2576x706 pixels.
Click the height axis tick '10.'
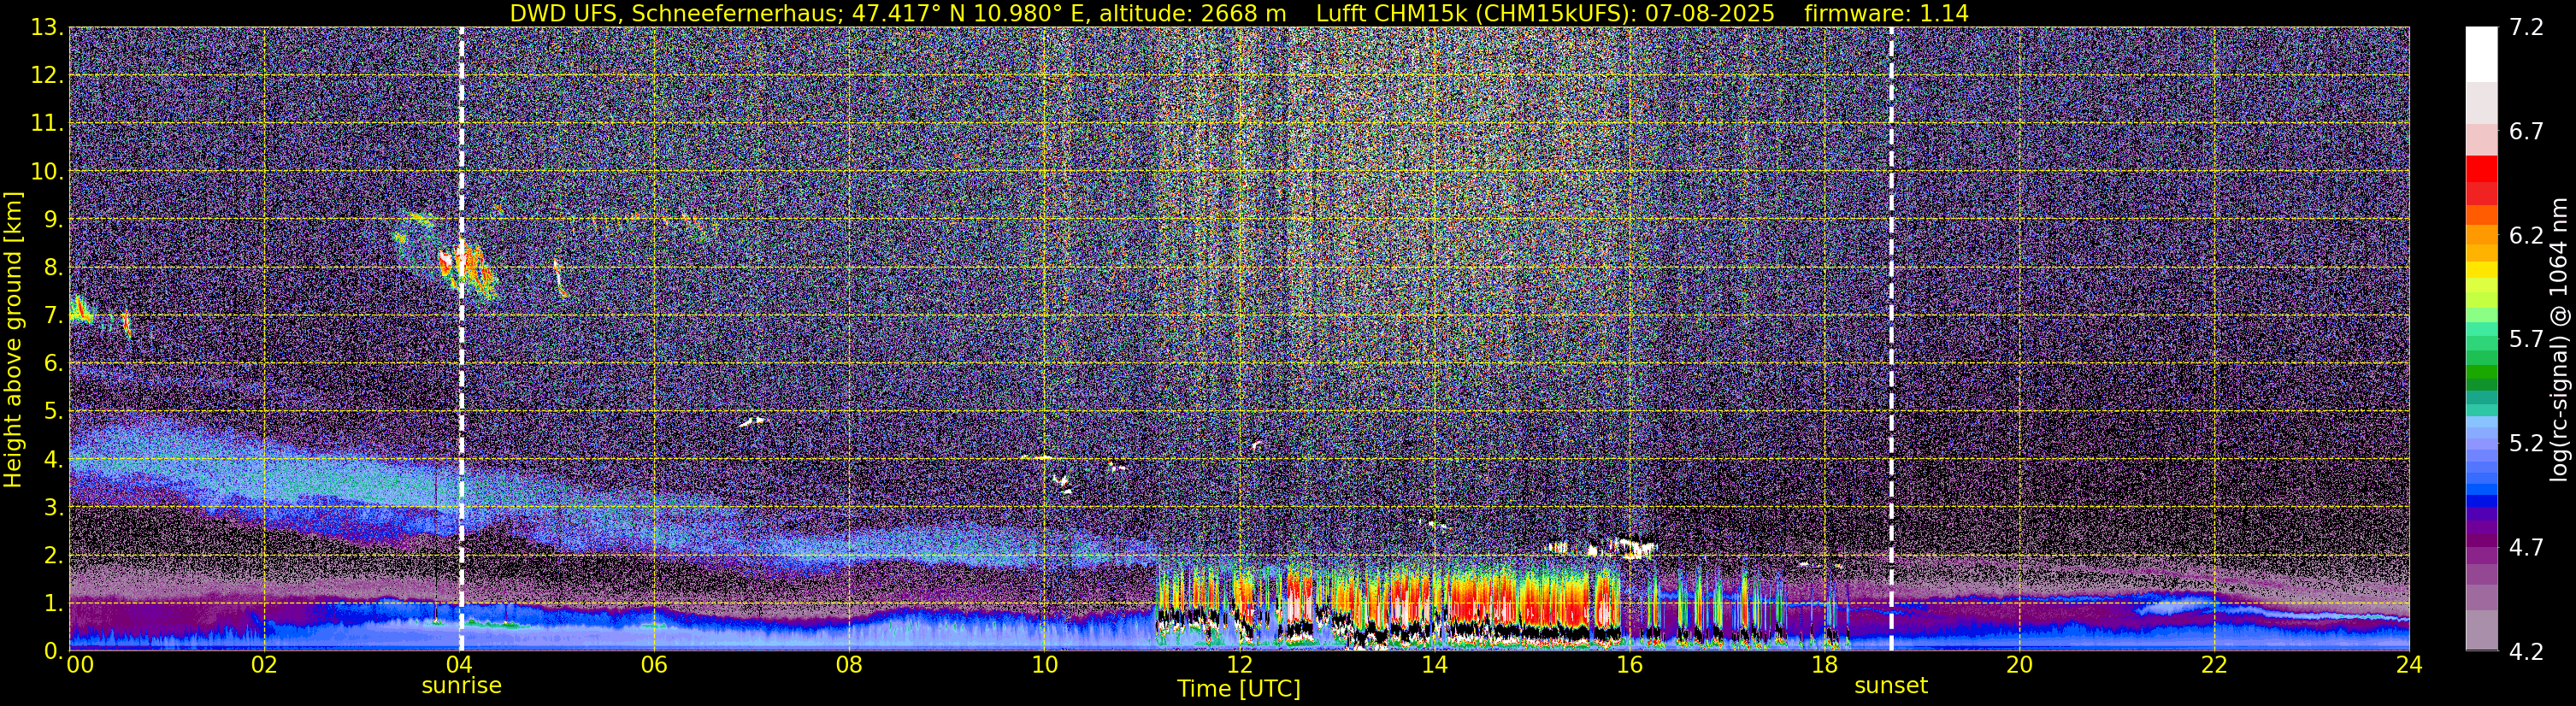(48, 171)
